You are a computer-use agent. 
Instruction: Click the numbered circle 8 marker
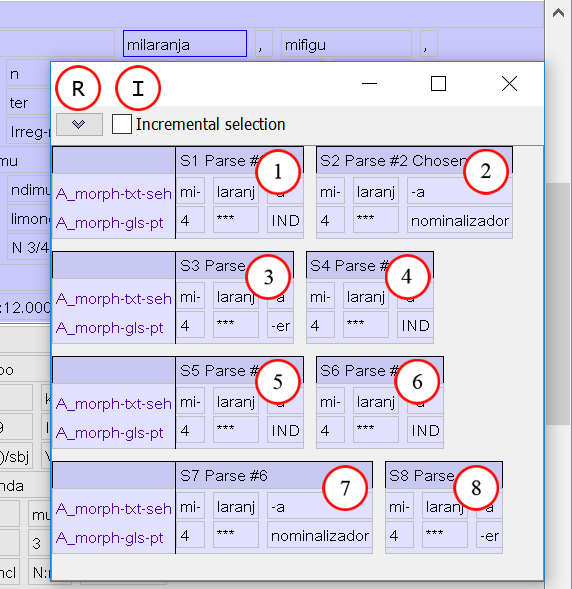tap(476, 488)
